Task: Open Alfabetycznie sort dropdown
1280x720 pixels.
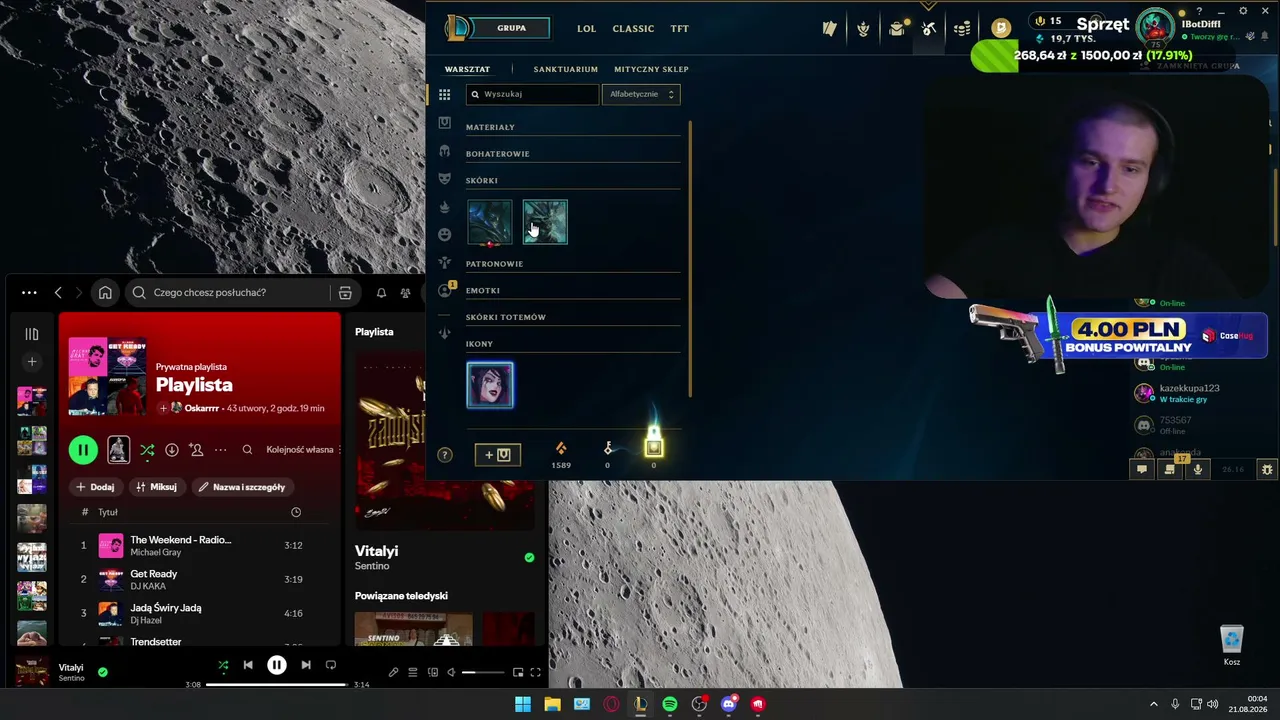Action: coord(641,94)
